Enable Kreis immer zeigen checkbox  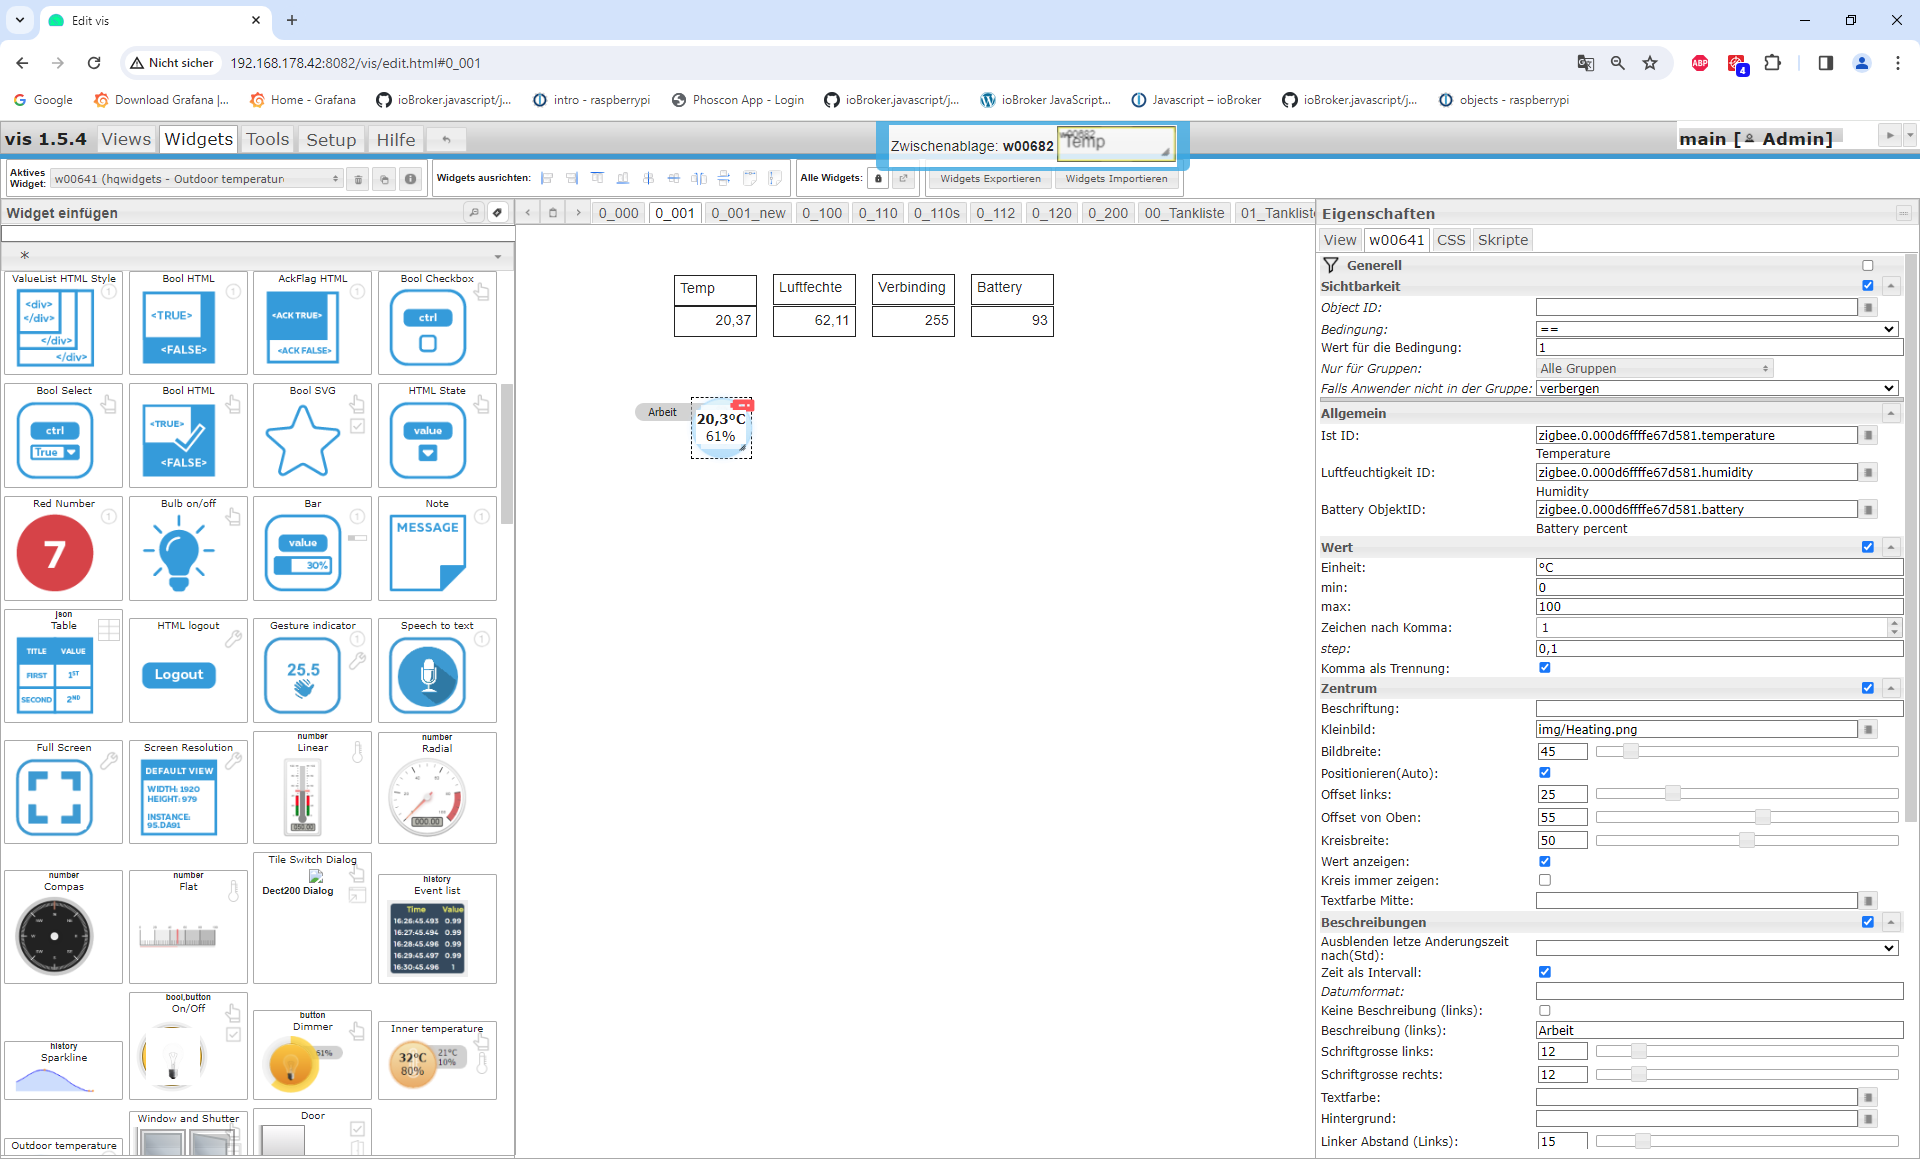pyautogui.click(x=1545, y=881)
